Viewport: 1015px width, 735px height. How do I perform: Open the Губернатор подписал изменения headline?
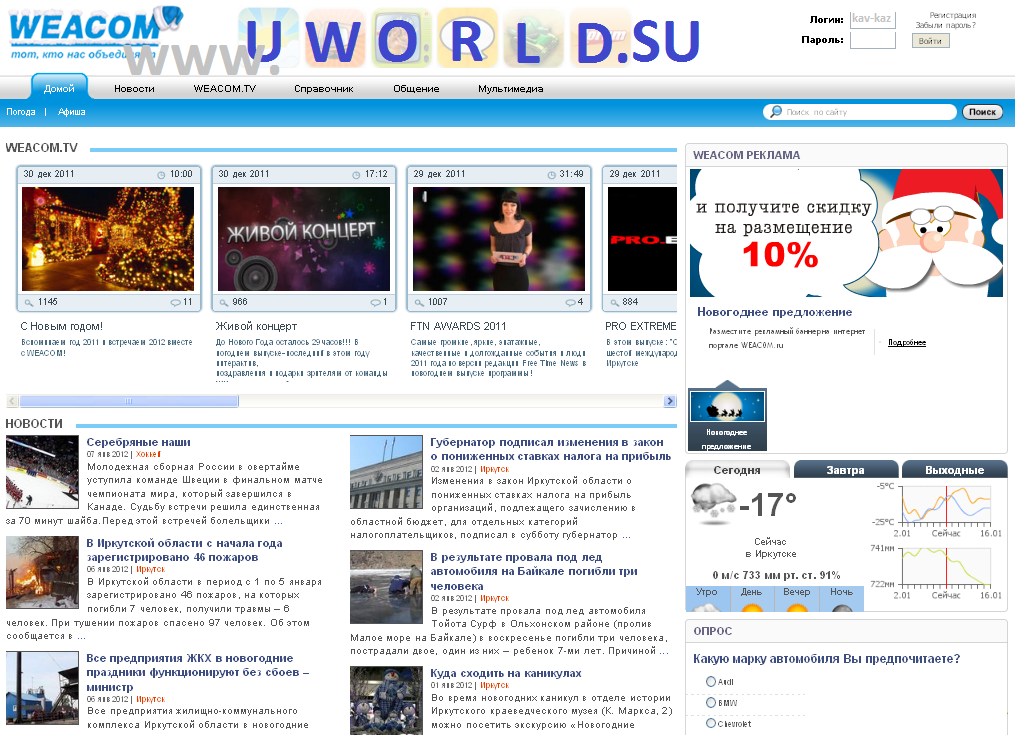pyautogui.click(x=551, y=449)
